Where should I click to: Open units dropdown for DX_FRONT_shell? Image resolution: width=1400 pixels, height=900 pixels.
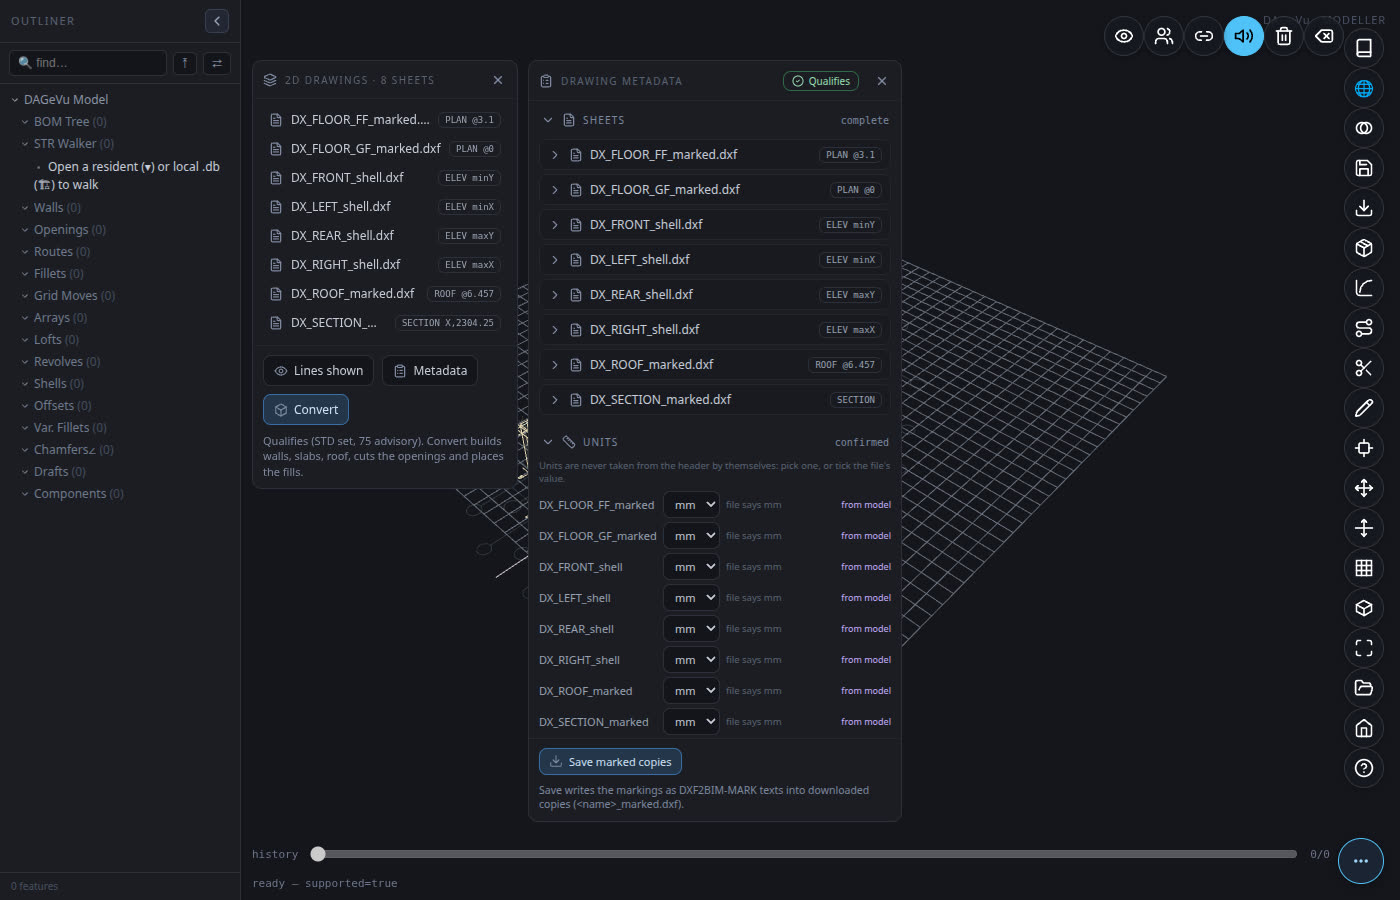(691, 567)
